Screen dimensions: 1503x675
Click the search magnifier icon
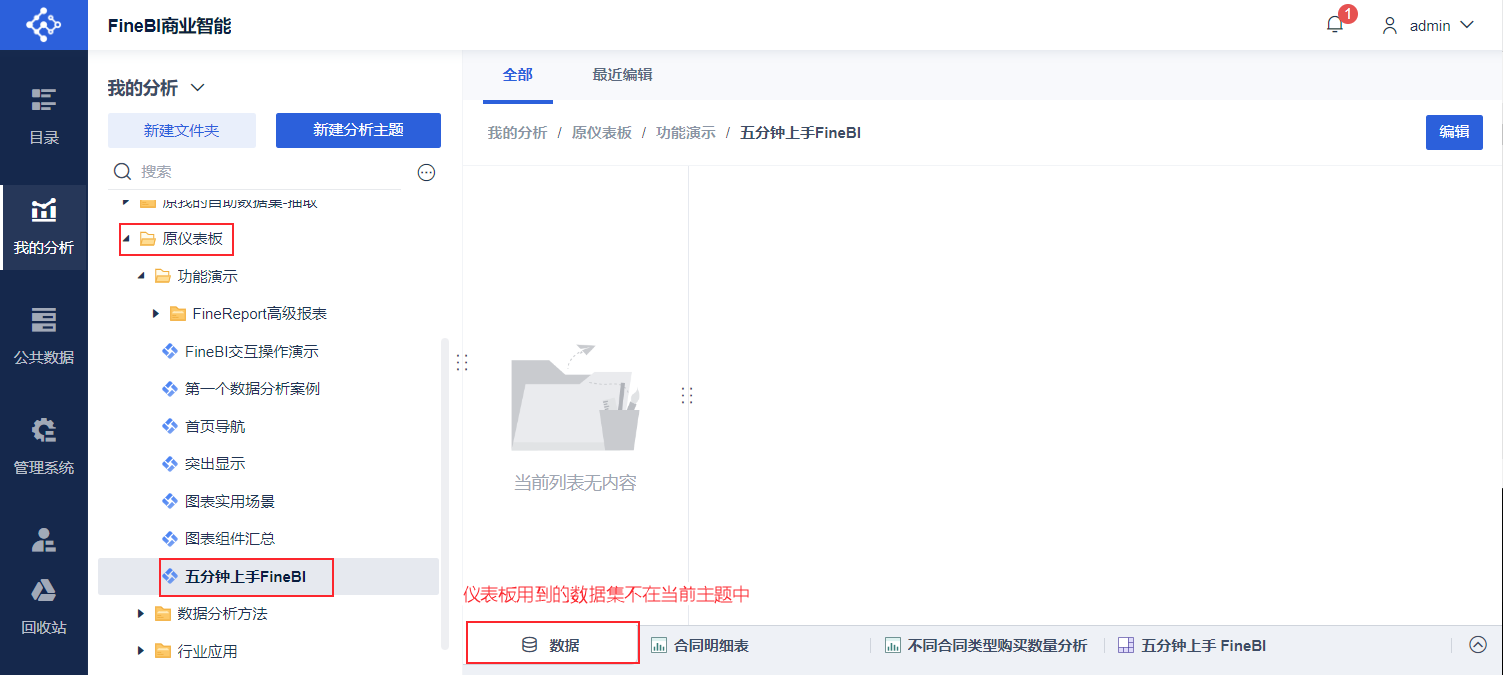click(123, 172)
